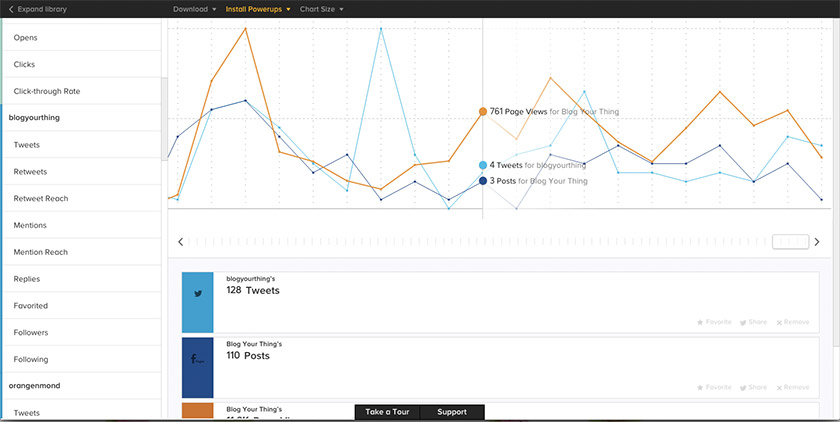Remove the 110 Posts card
The image size is (840, 422).
tap(793, 387)
